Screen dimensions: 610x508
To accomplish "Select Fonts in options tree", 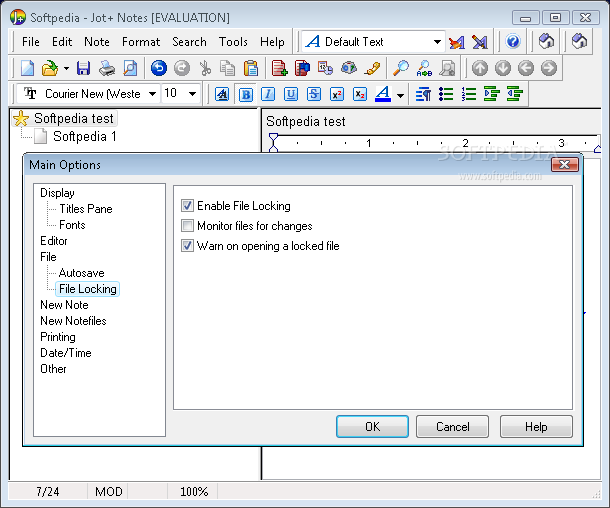I will pos(72,225).
